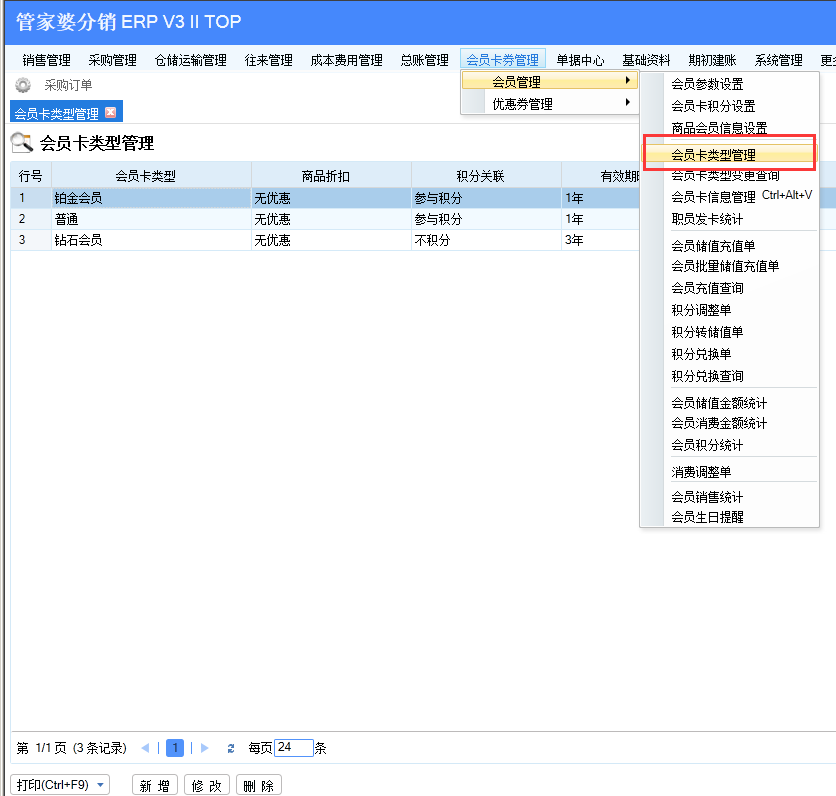Image resolution: width=836 pixels, height=796 pixels.
Task: Go to the next page with the right arrow
Action: 205,748
